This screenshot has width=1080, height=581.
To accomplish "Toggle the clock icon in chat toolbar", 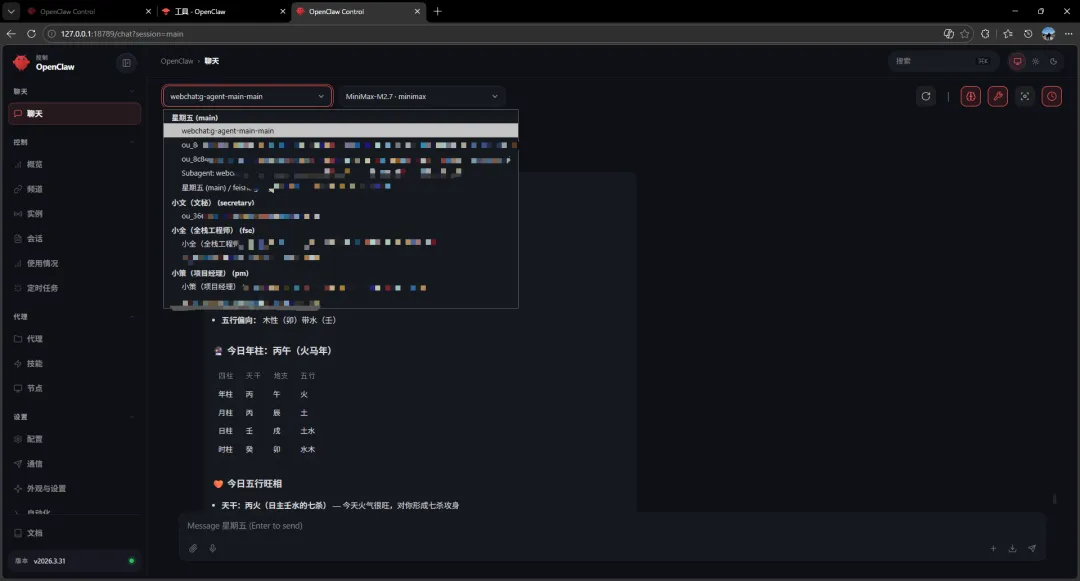I will click(1052, 96).
